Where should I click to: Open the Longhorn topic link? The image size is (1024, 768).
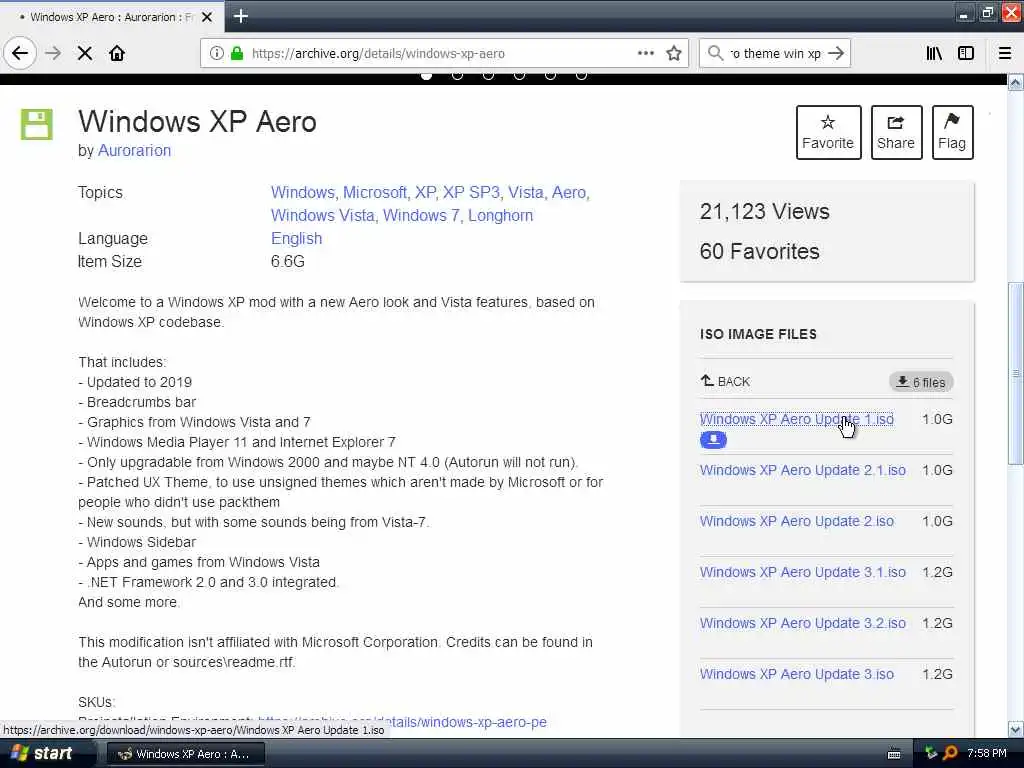click(500, 216)
